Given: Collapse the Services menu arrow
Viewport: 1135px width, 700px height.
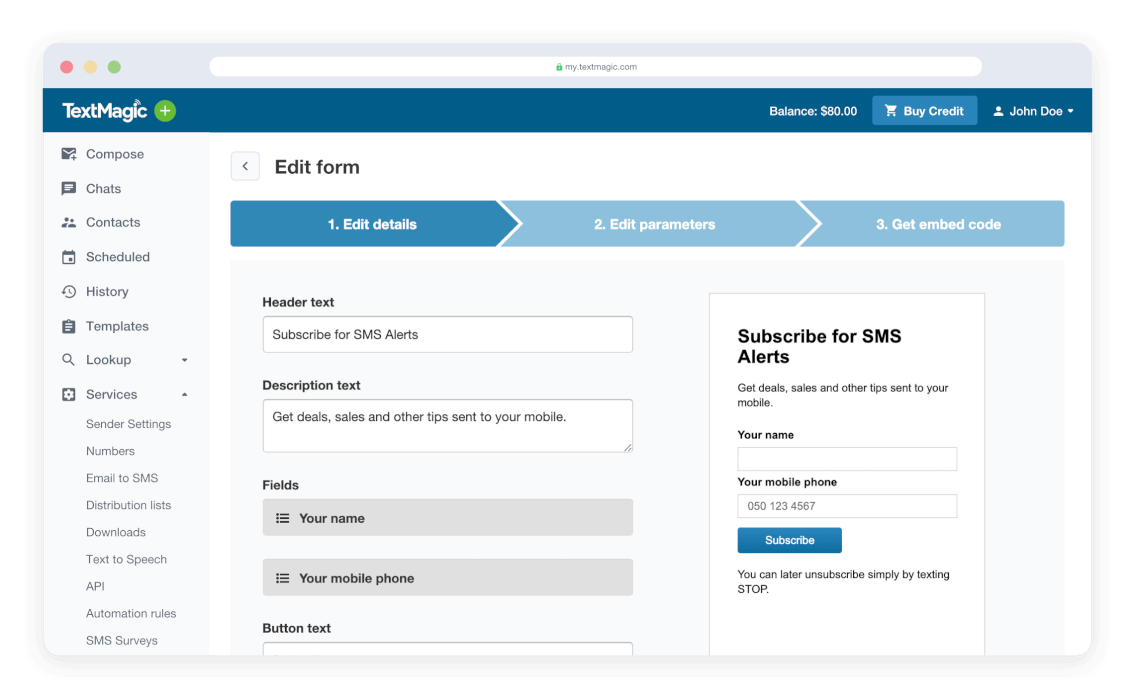Looking at the screenshot, I should [x=185, y=395].
